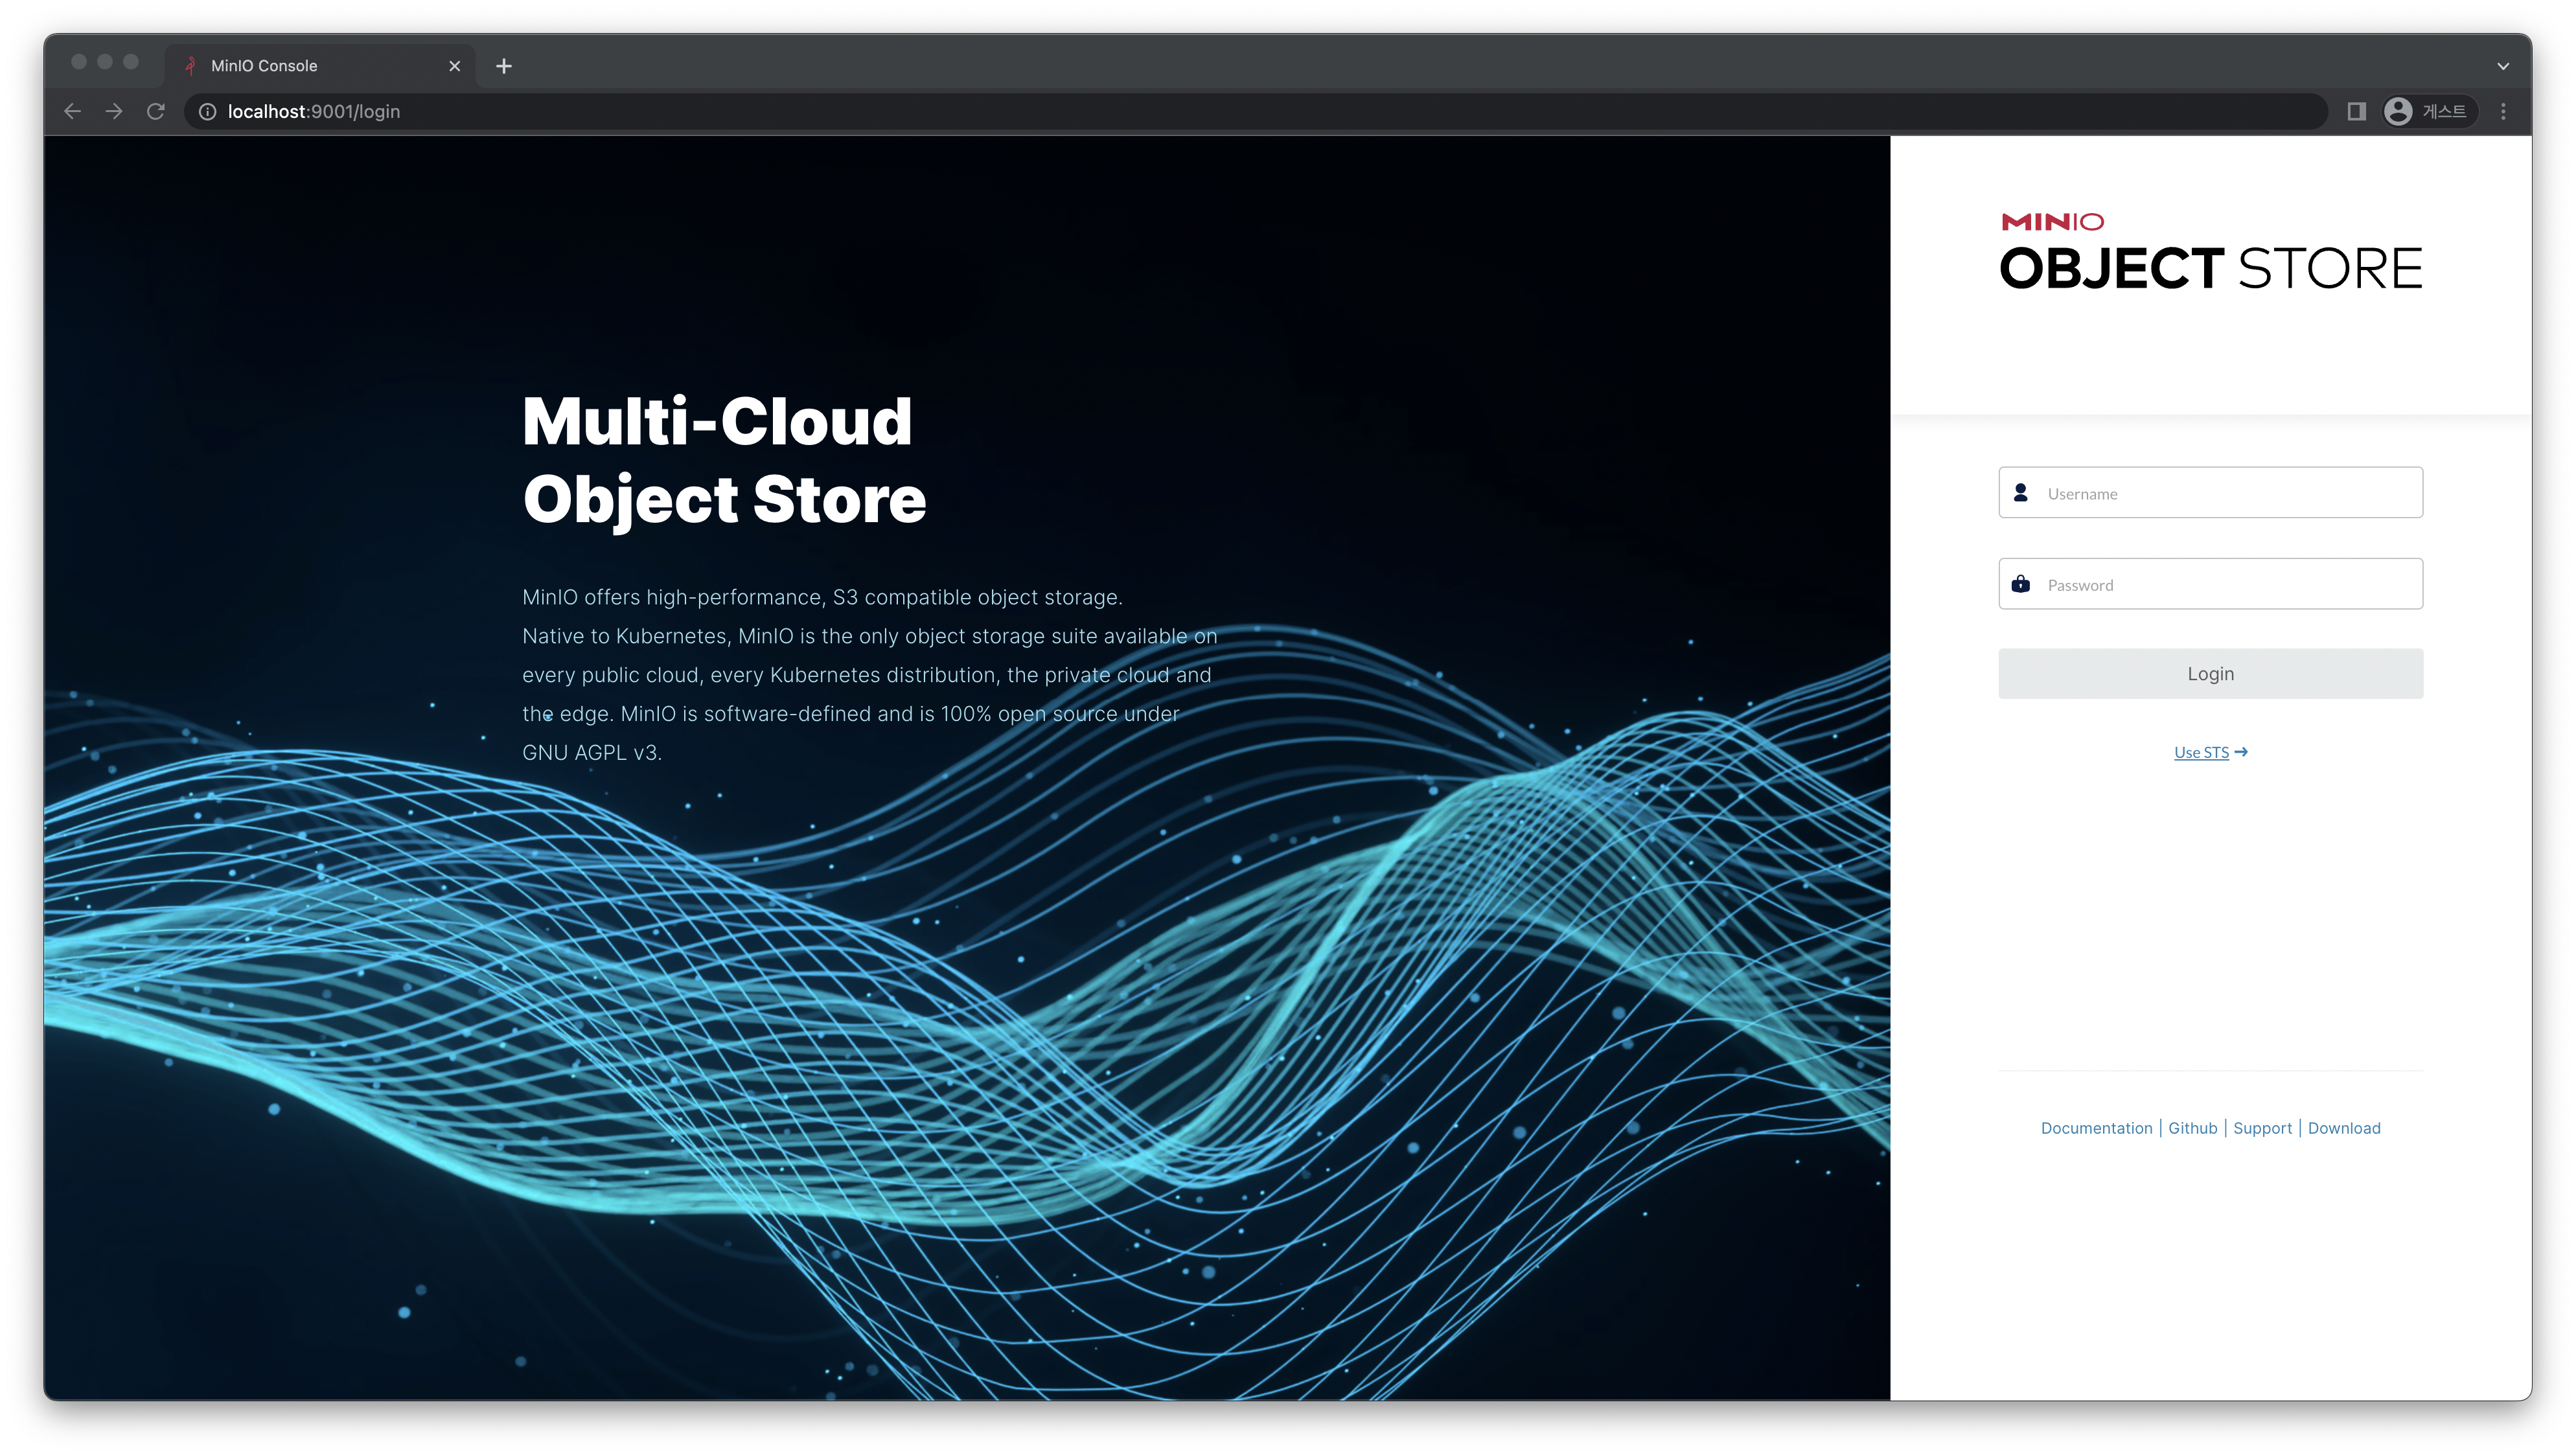Open the Github link

coord(2192,1128)
